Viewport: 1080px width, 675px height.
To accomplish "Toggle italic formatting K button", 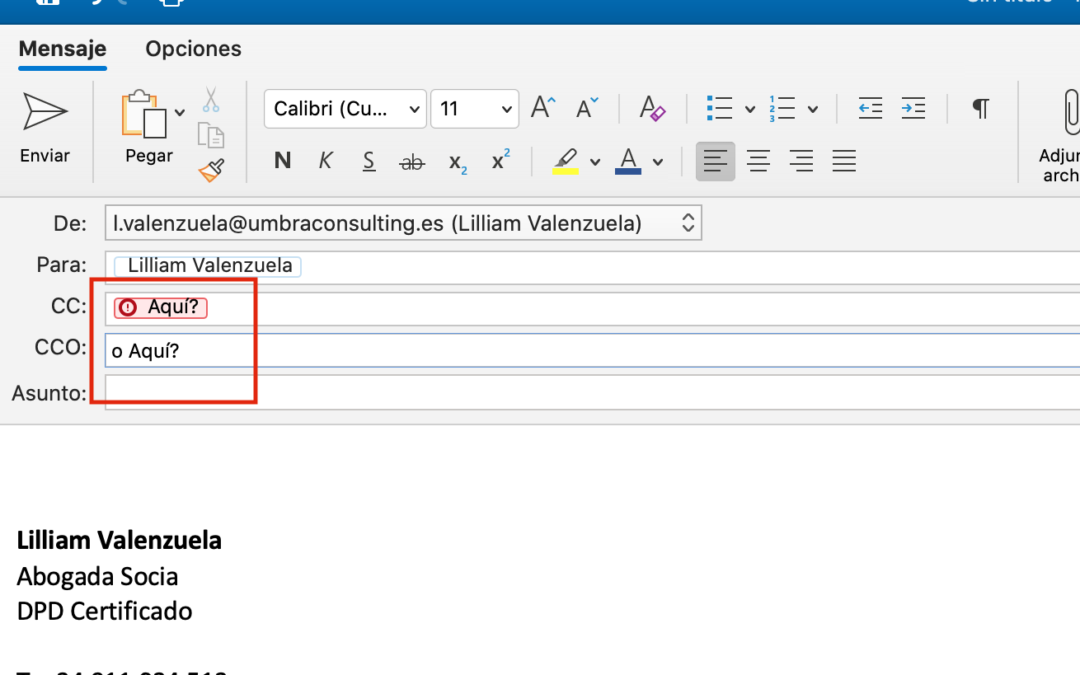I will click(325, 161).
